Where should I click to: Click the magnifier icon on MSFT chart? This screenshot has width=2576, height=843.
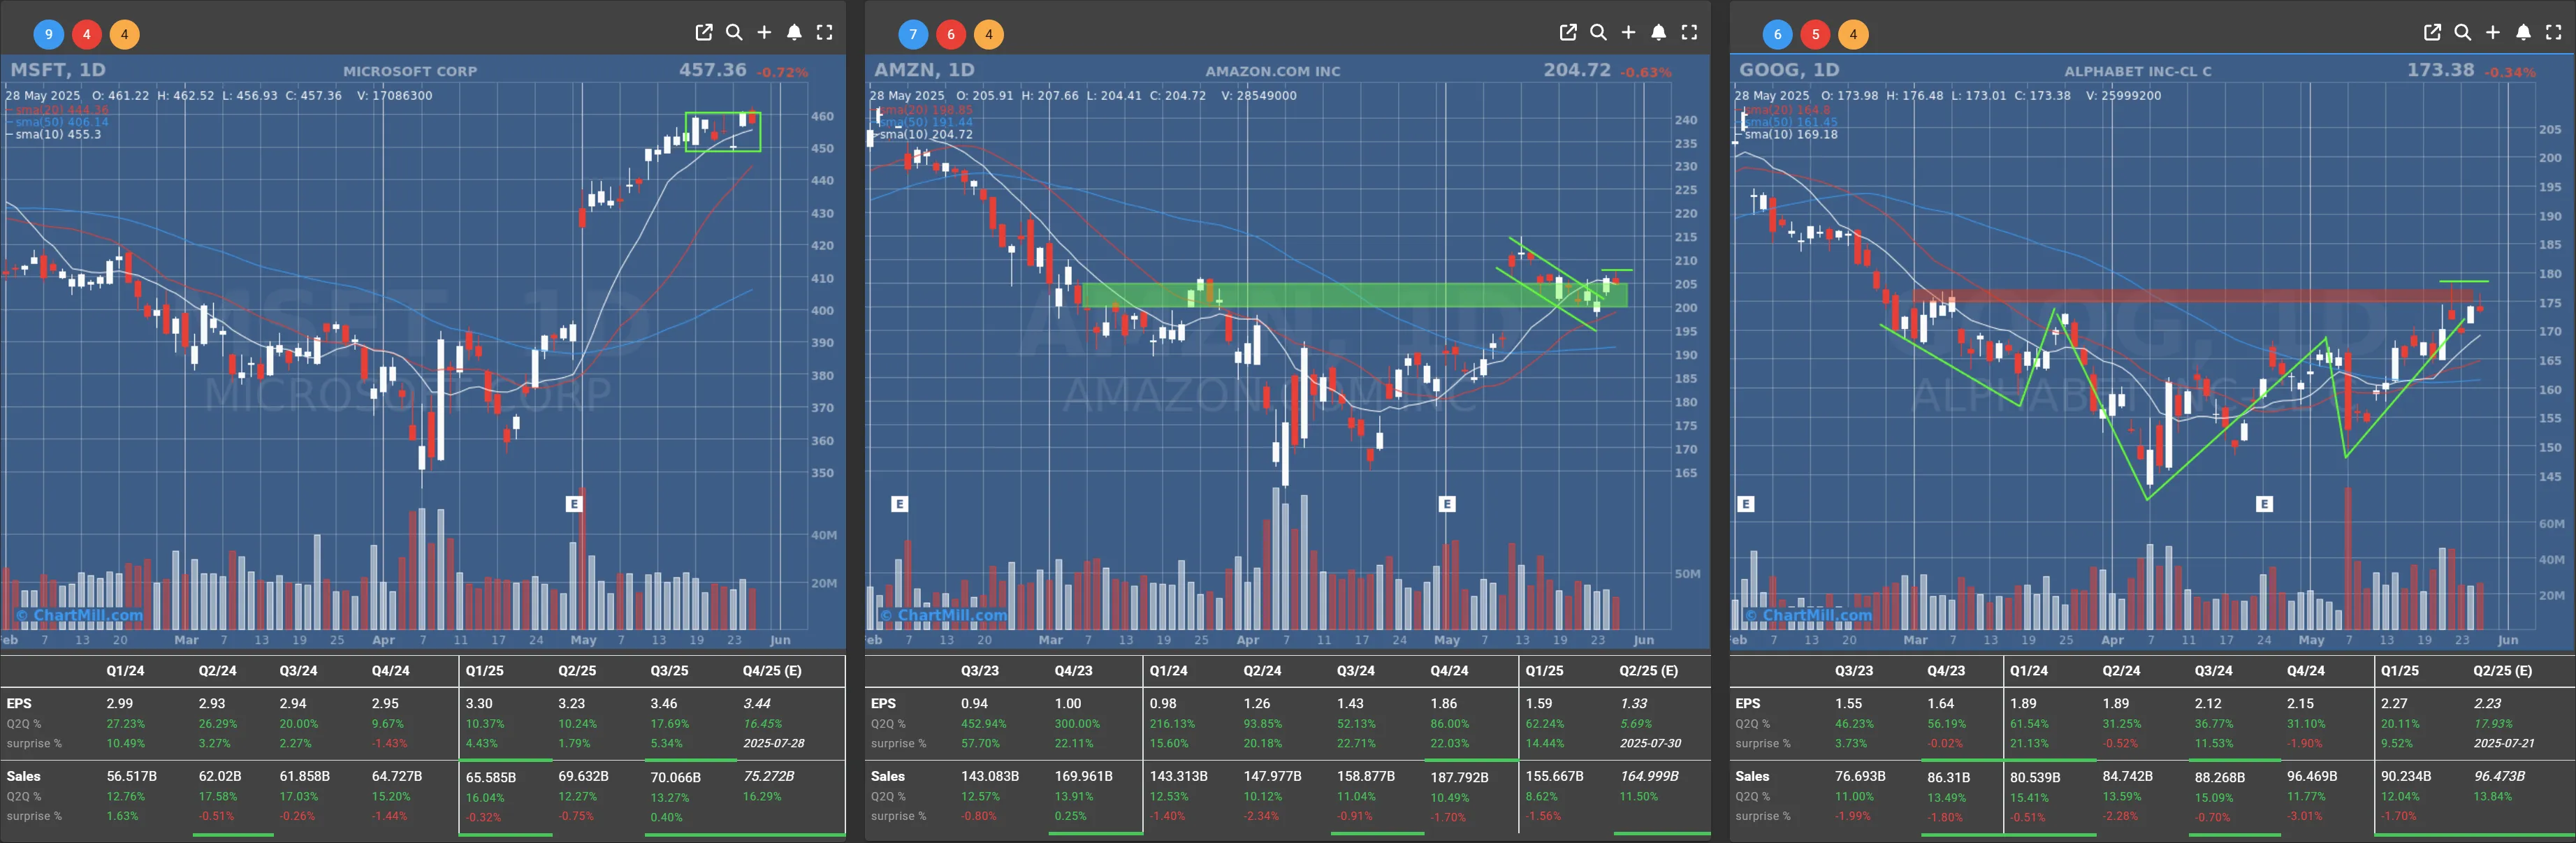(x=734, y=32)
